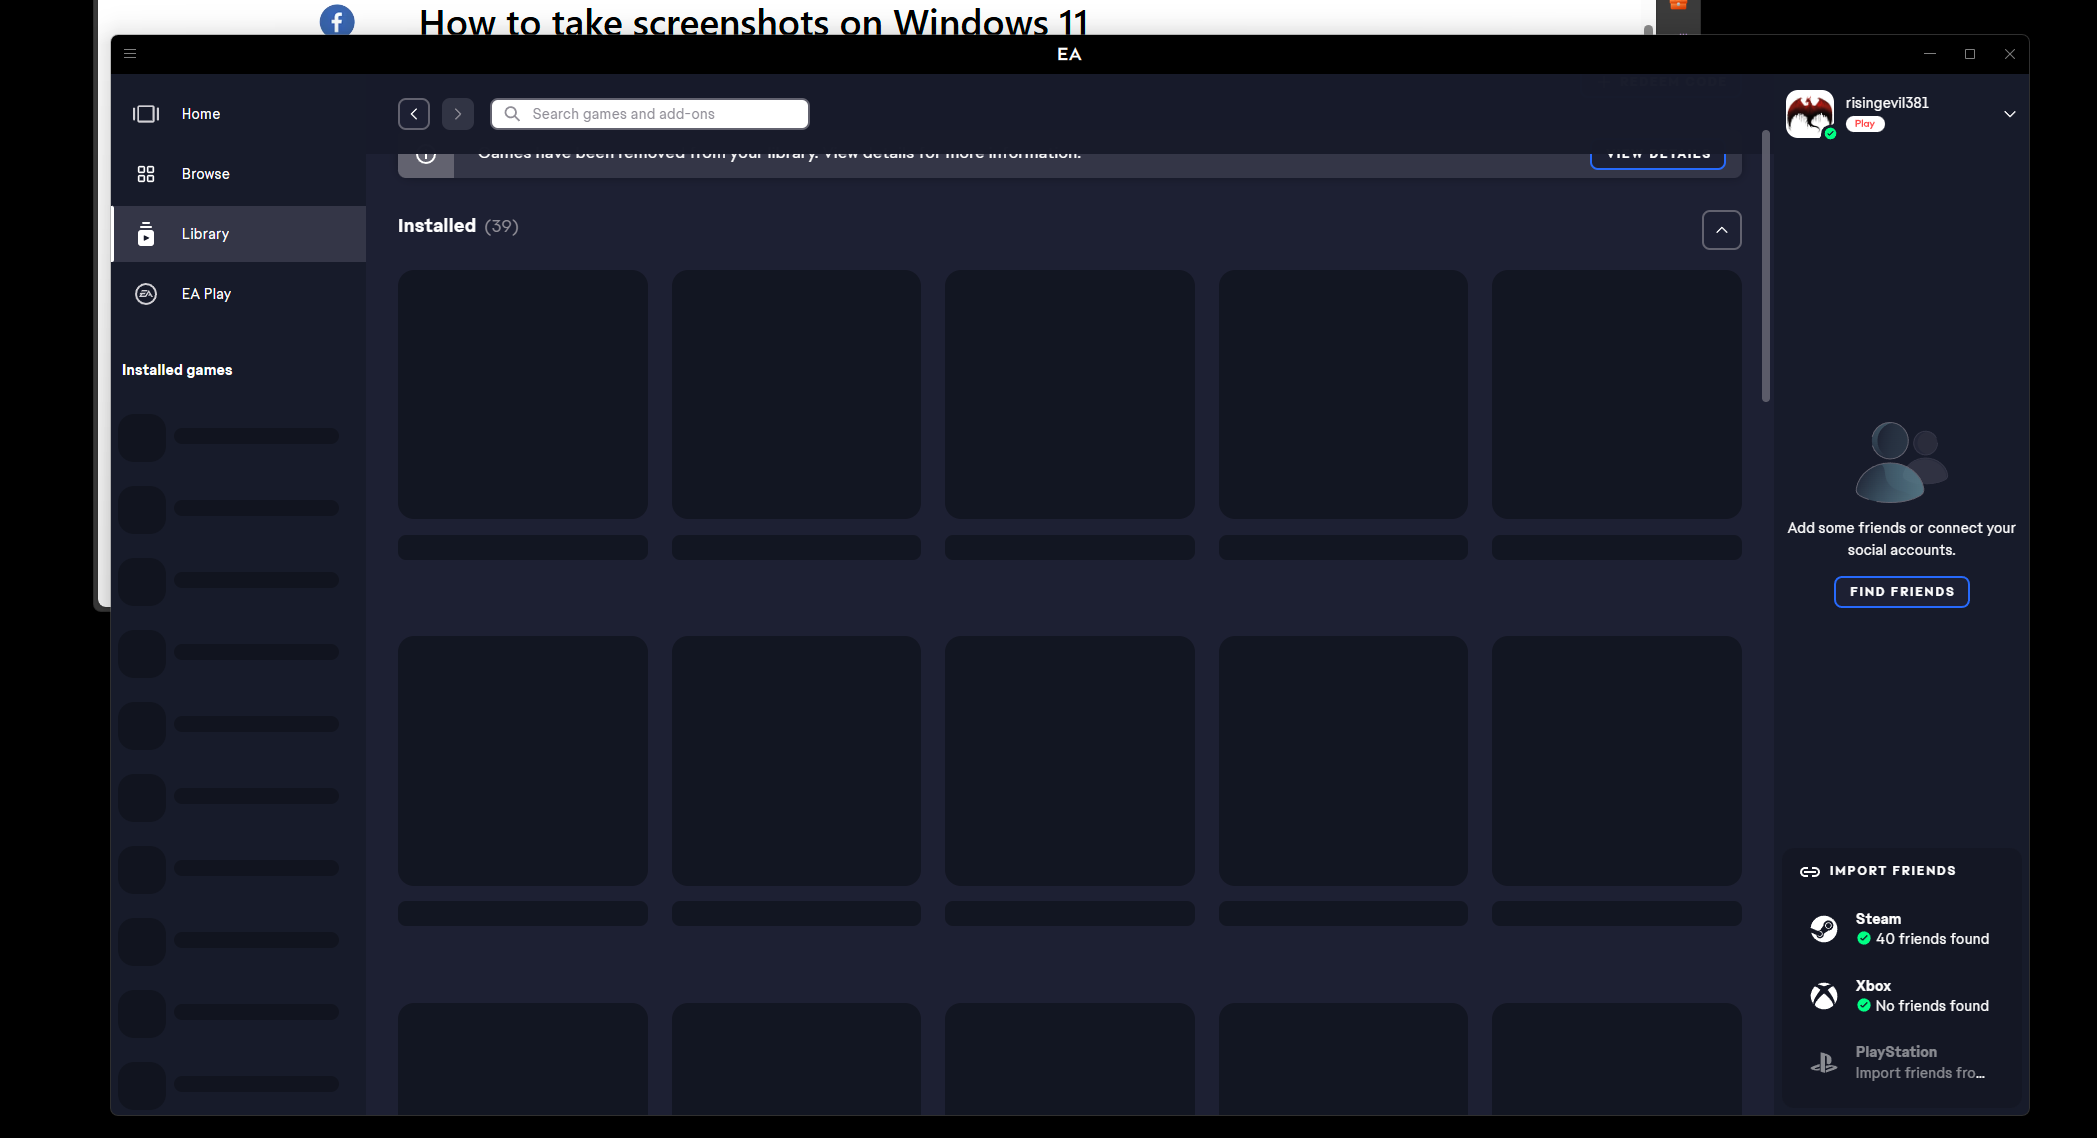Viewport: 2097px width, 1138px height.
Task: Click the Xbox logo icon
Action: pos(1824,996)
